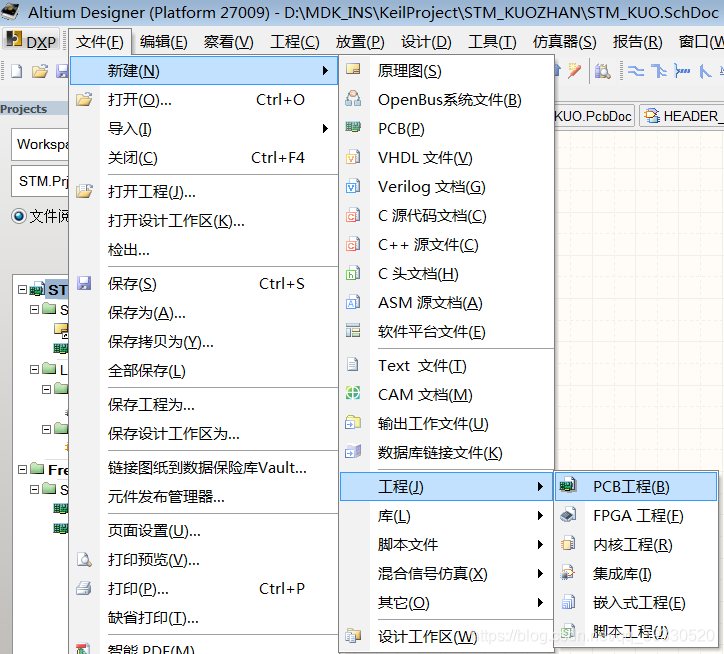Expand the 混合信号仿真(X) submenu arrow

540,574
